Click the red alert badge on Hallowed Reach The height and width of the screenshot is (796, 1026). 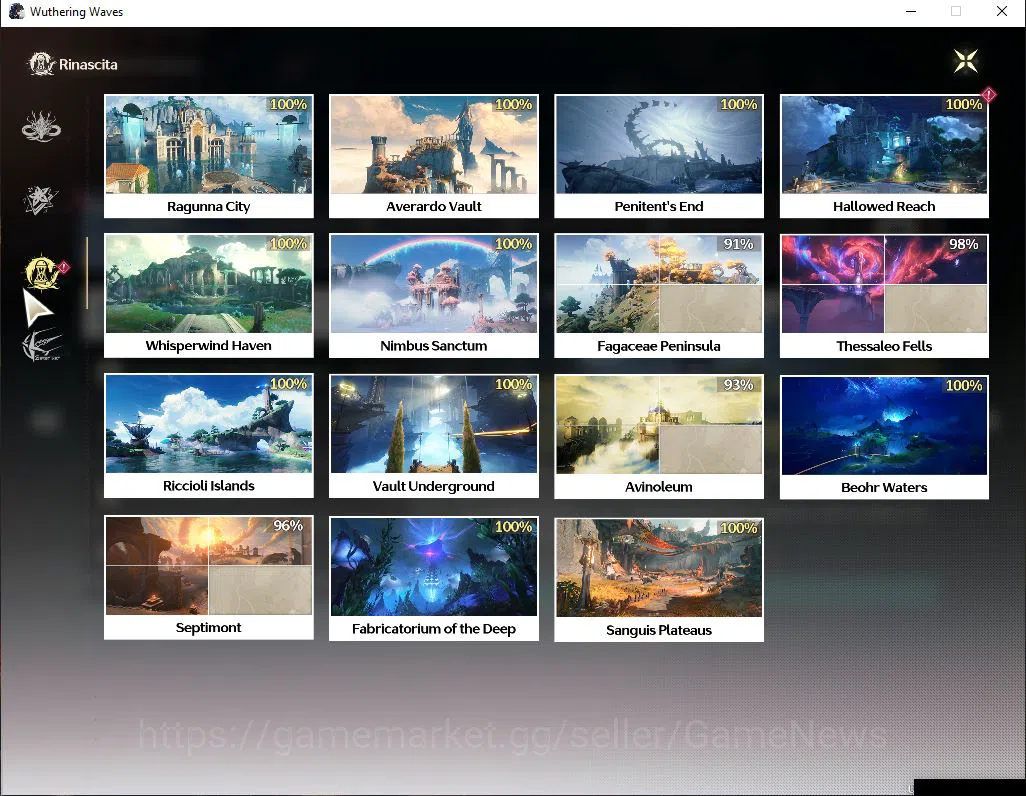click(988, 95)
